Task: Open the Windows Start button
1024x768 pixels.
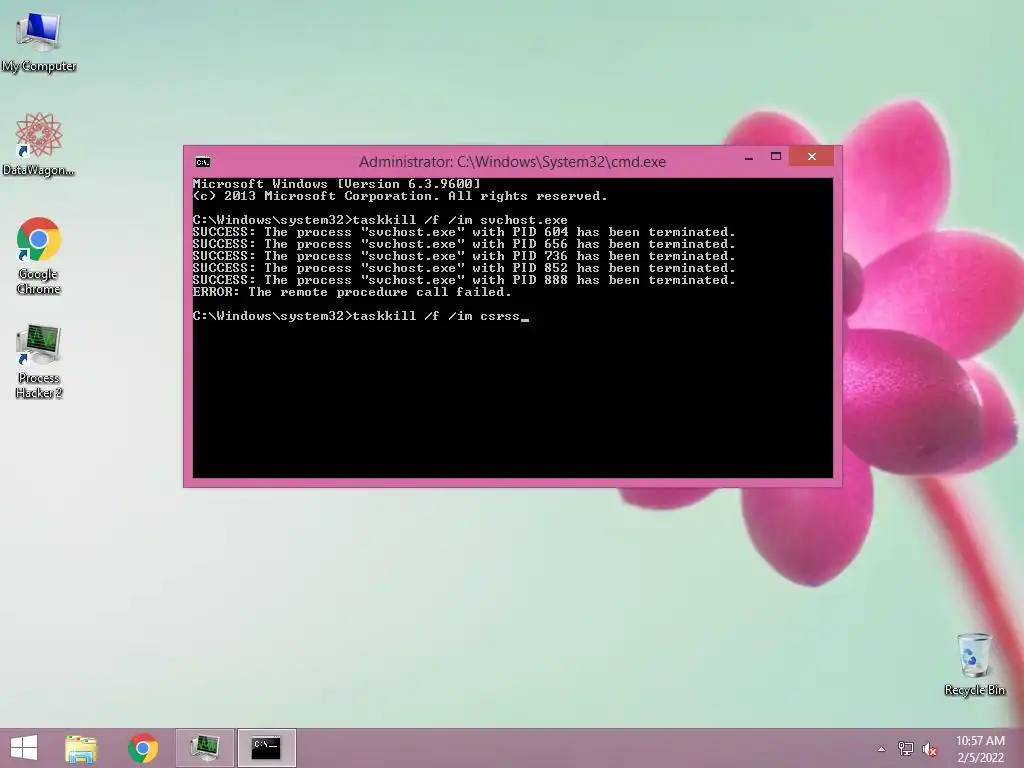Action: (x=24, y=748)
